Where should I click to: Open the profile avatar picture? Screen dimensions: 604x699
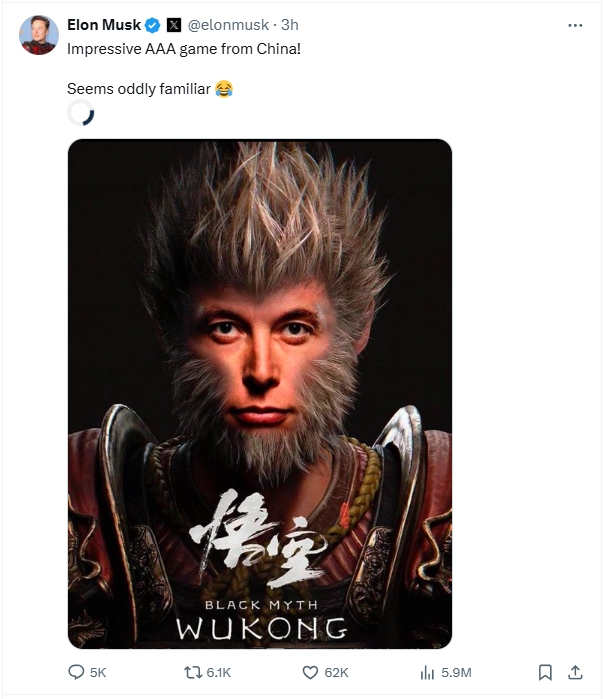pyautogui.click(x=39, y=35)
